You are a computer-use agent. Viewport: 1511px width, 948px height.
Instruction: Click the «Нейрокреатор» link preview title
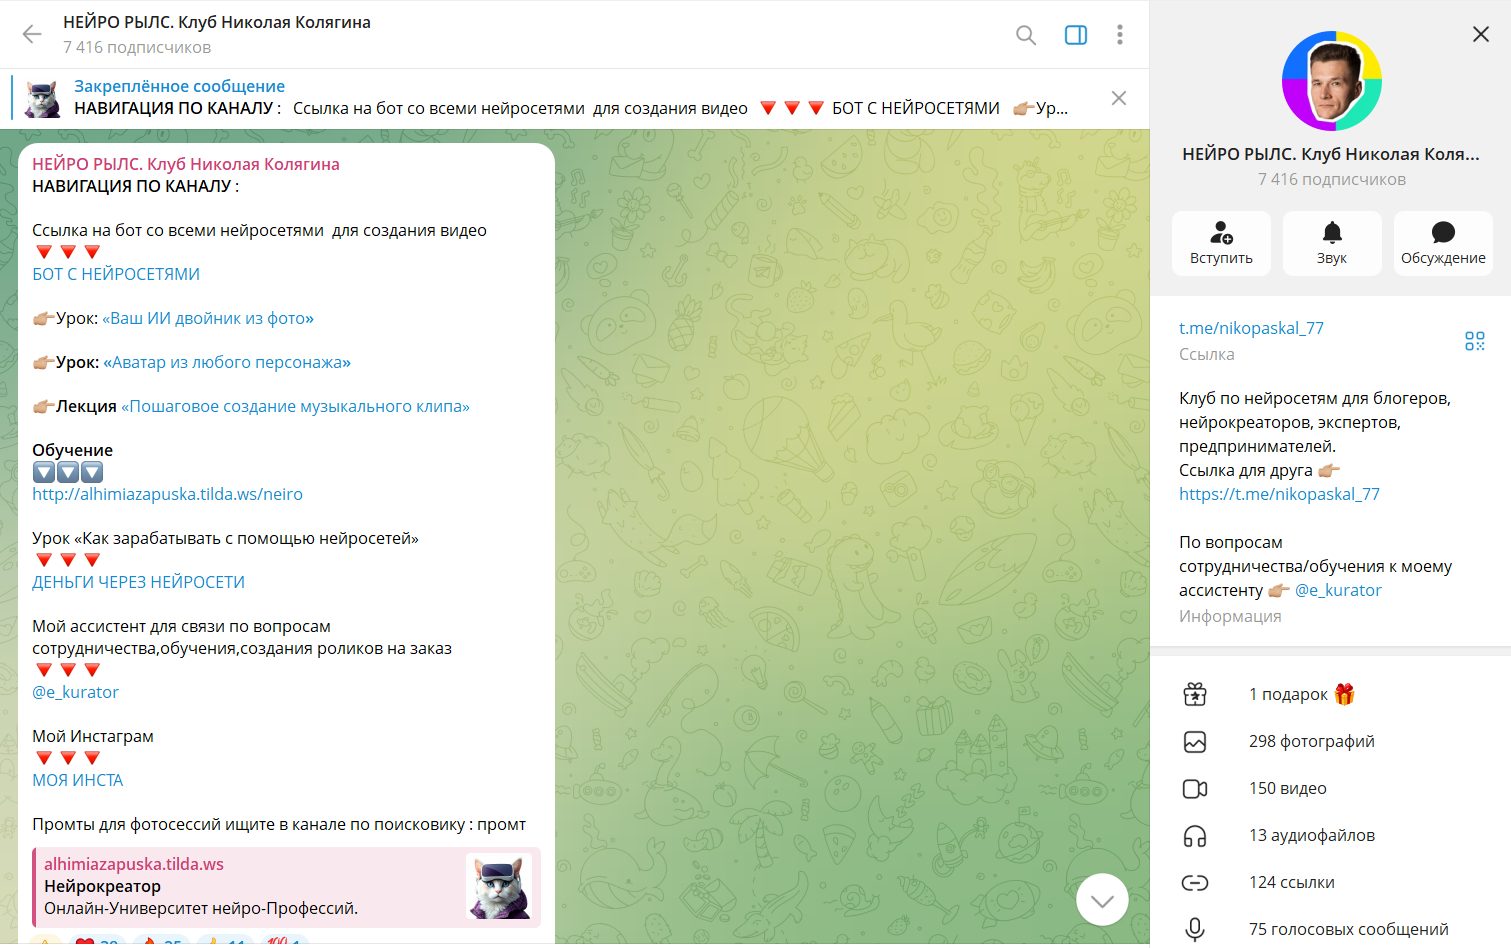pyautogui.click(x=102, y=886)
